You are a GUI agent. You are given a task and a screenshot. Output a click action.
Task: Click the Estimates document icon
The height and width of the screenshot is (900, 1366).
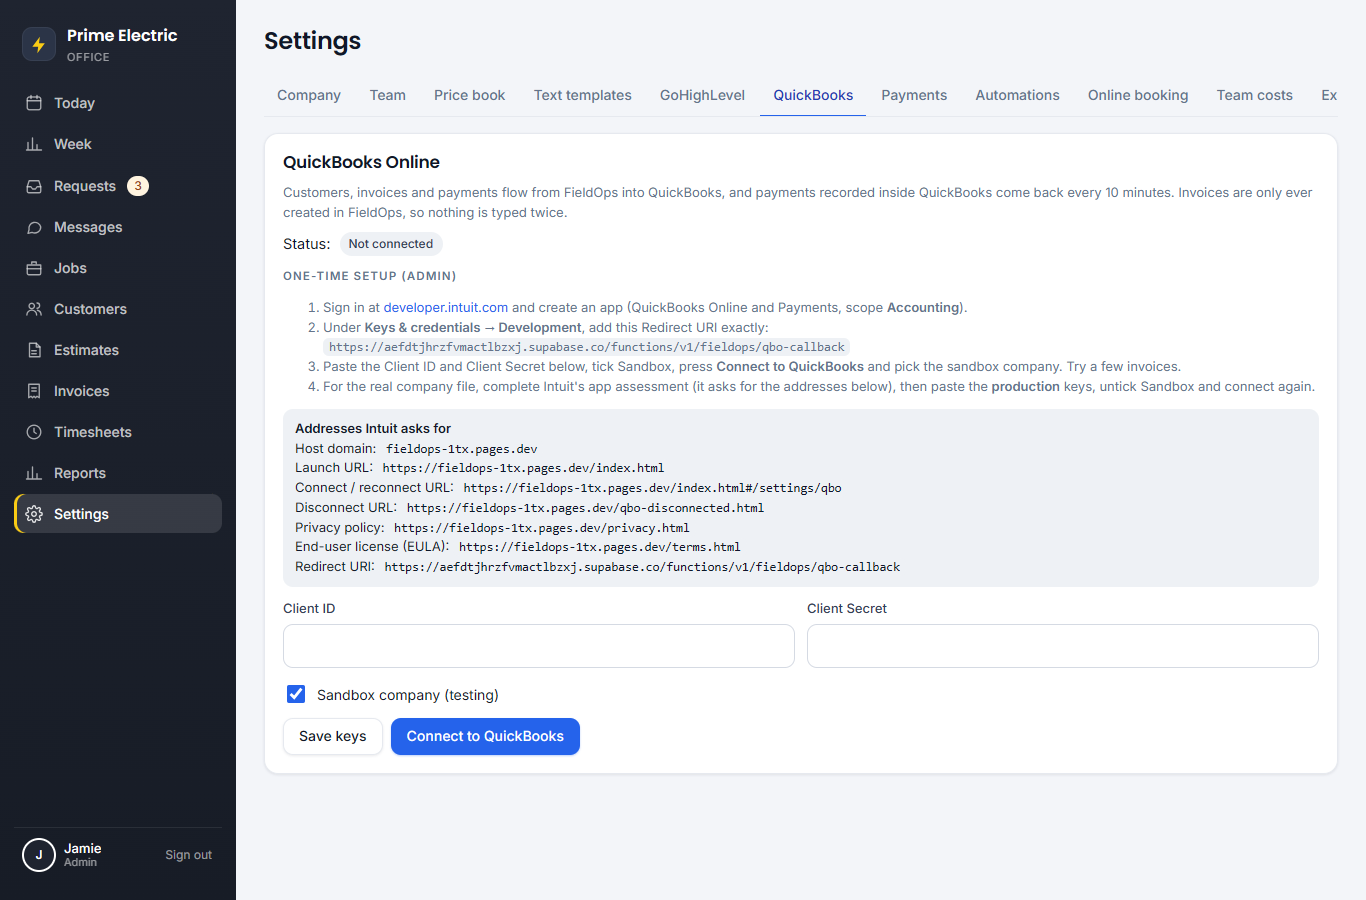click(x=34, y=350)
